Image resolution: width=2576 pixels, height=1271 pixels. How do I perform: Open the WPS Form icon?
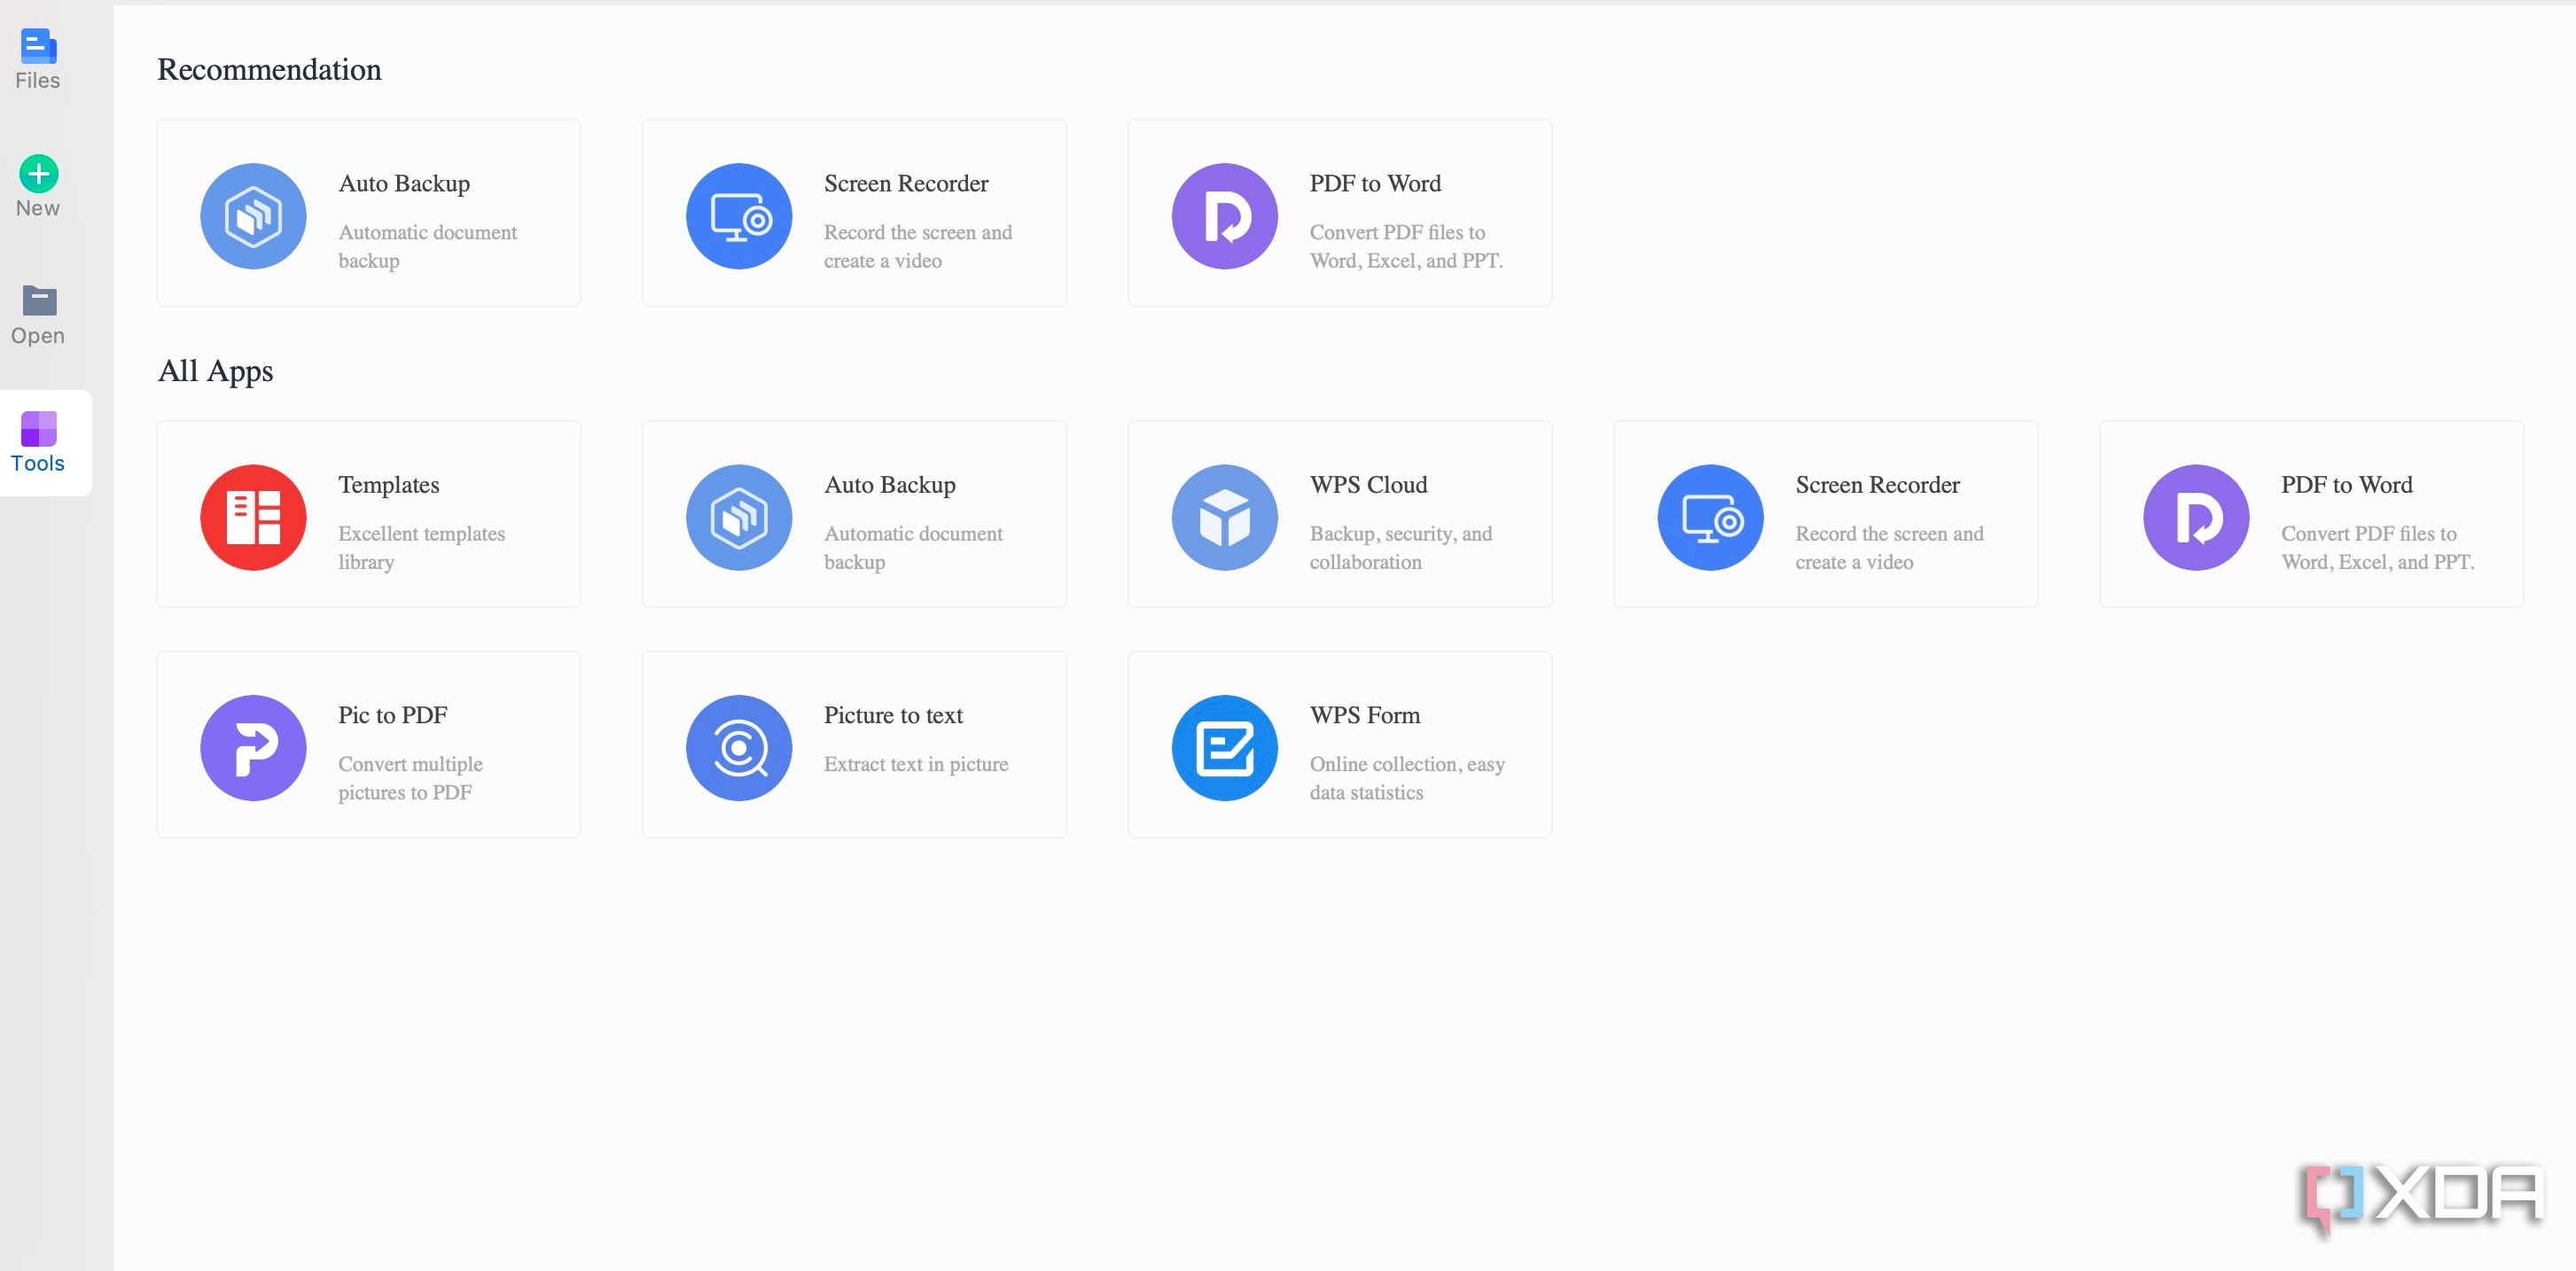pyautogui.click(x=1225, y=748)
